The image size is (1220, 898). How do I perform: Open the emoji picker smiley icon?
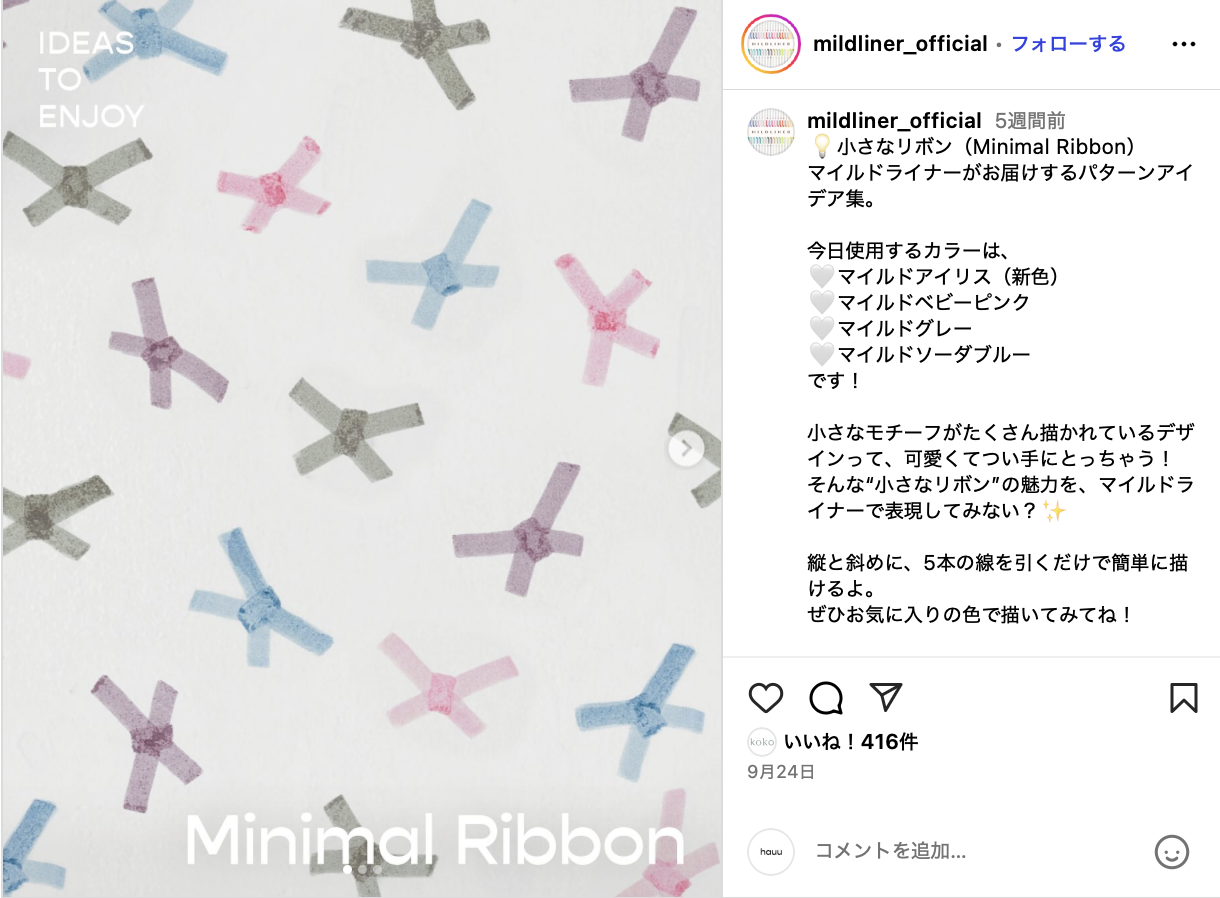pos(1172,851)
